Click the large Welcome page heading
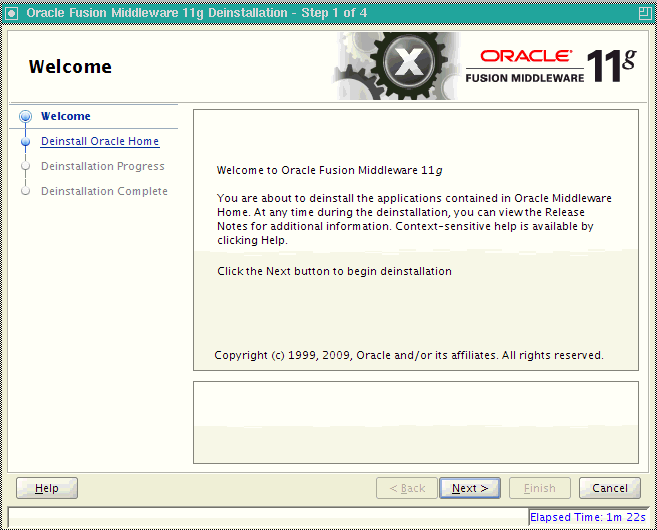The image size is (657, 530). (x=70, y=67)
